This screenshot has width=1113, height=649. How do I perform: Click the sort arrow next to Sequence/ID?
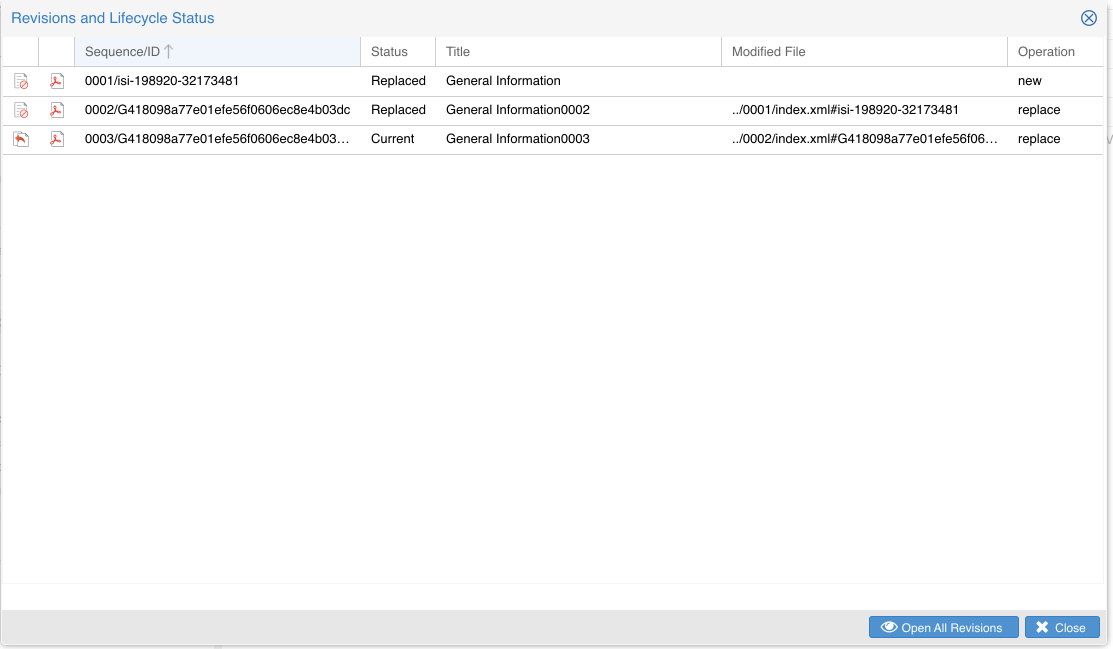[x=169, y=52]
